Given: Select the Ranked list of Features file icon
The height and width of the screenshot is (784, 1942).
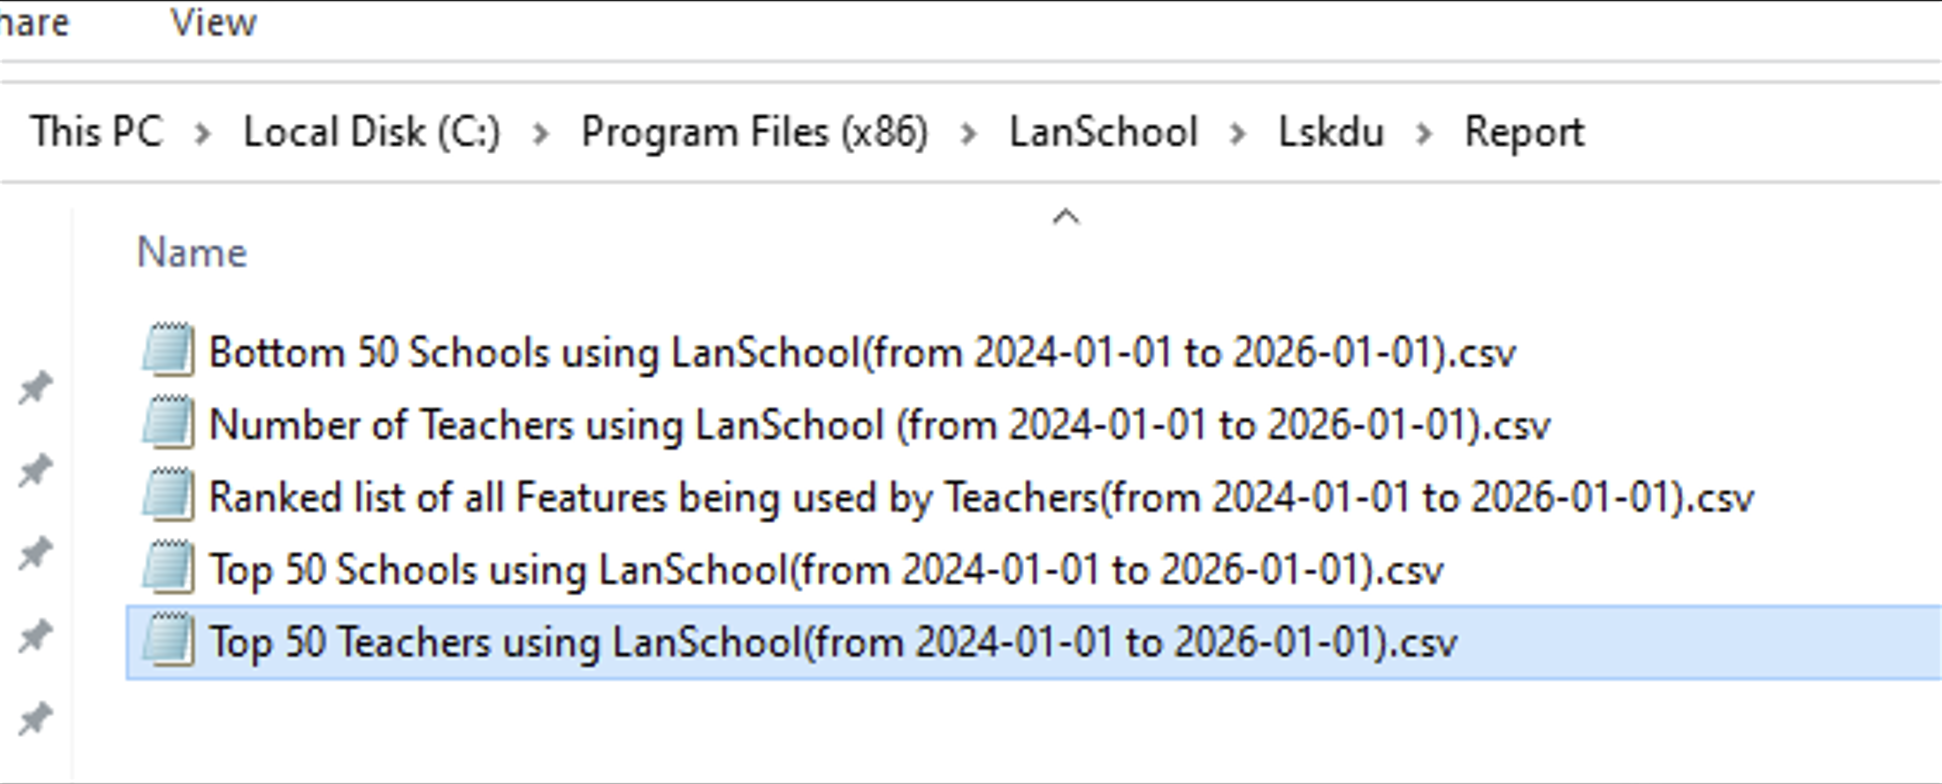Looking at the screenshot, I should tap(168, 495).
